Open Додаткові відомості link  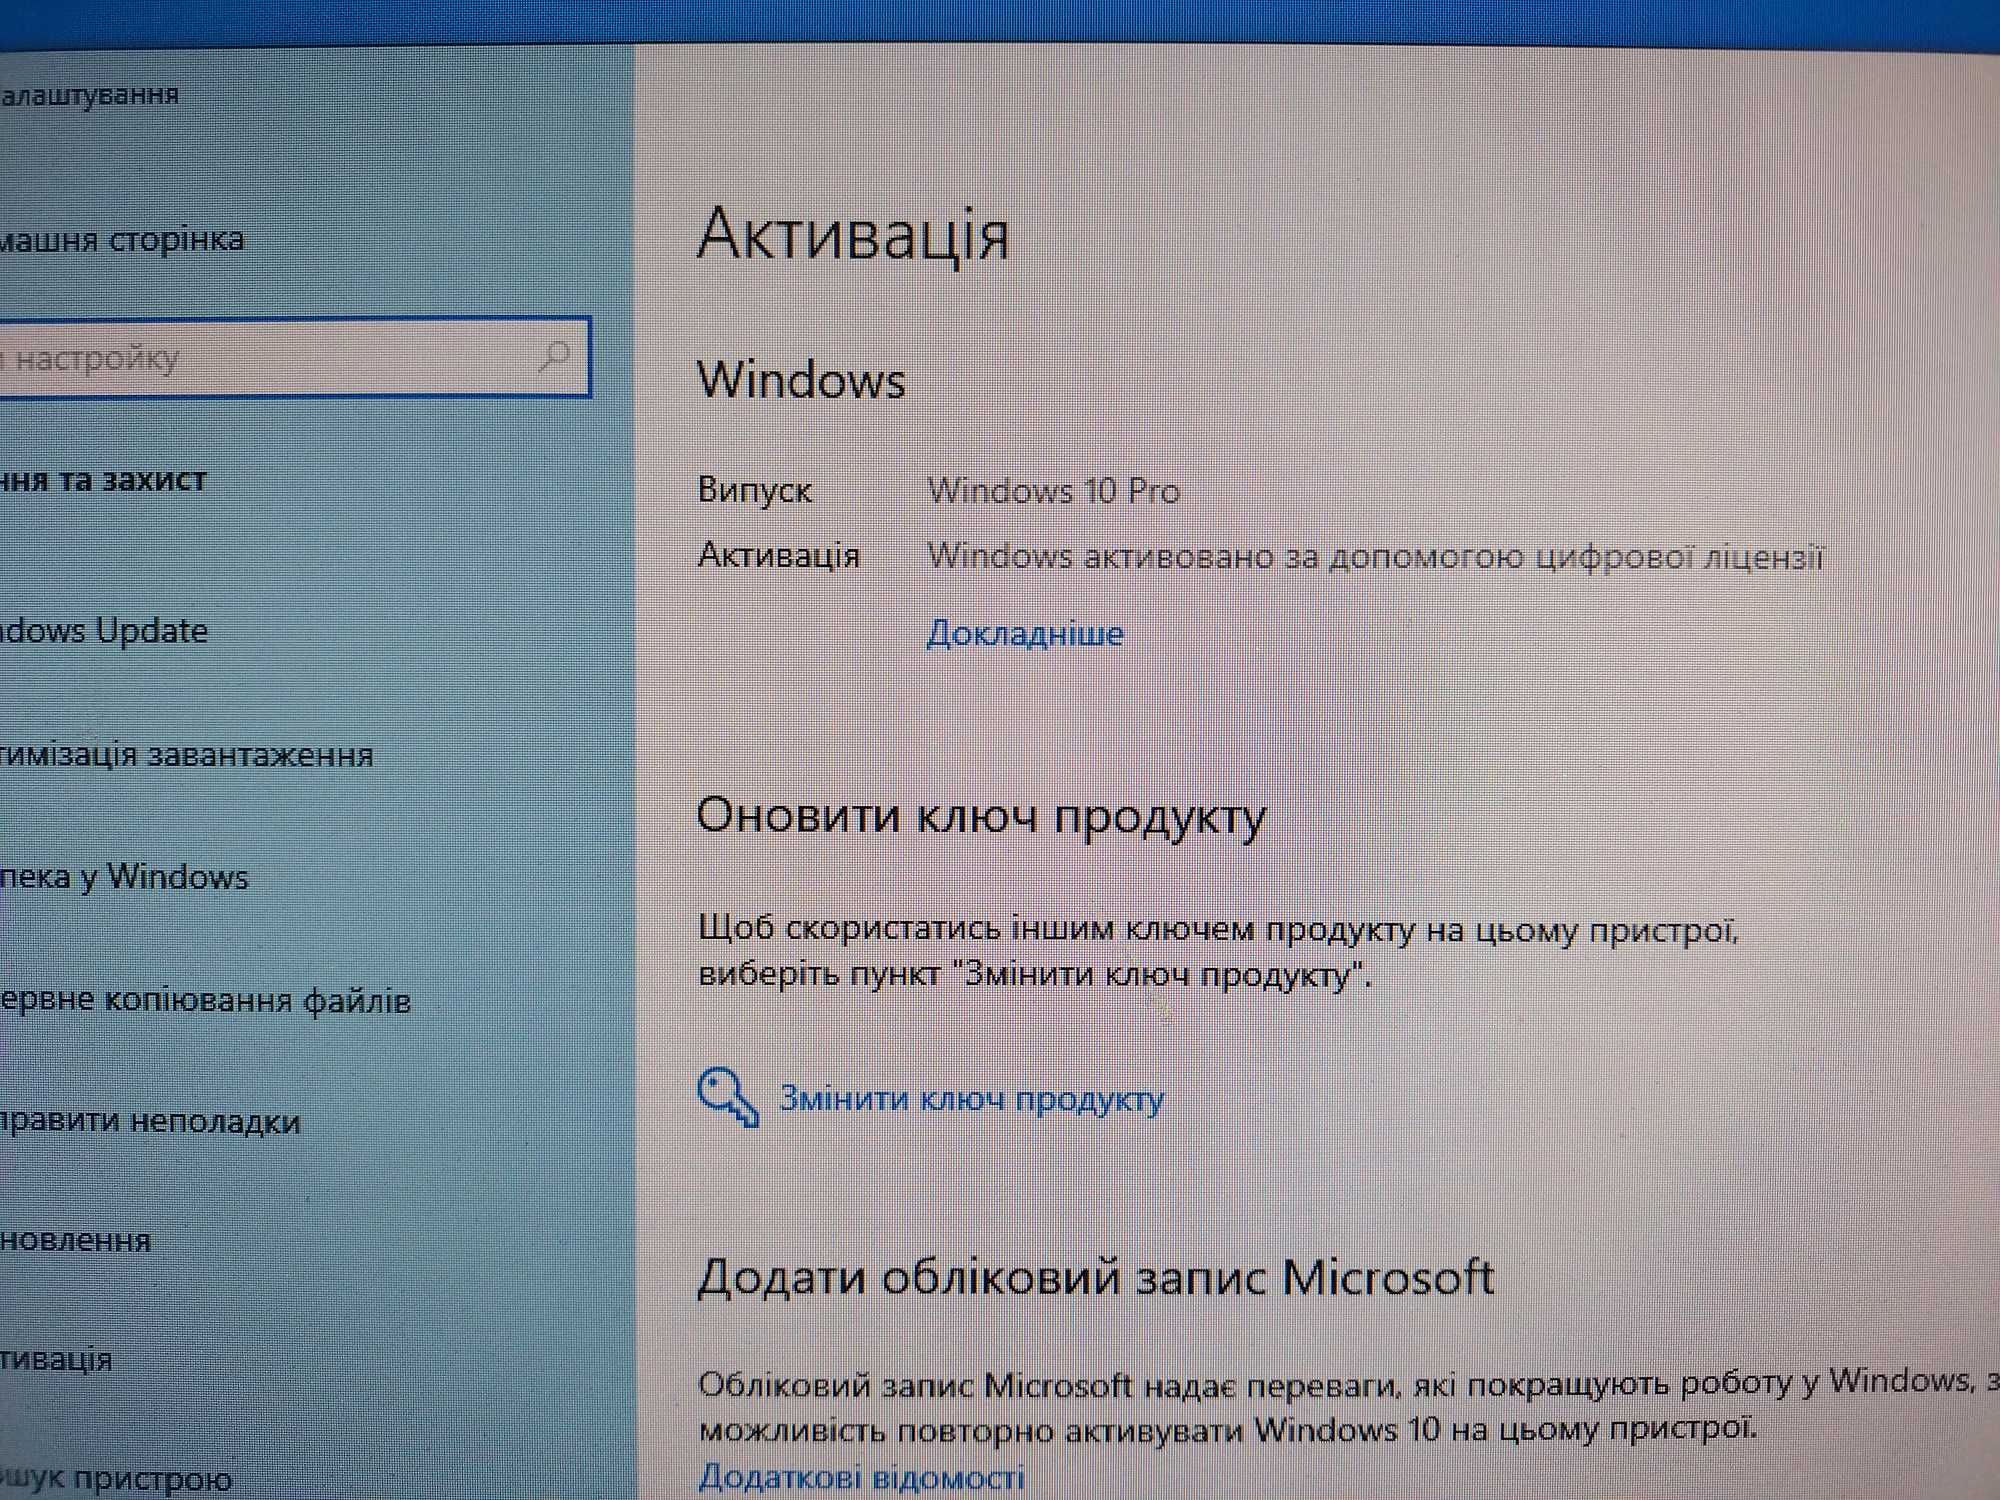[x=861, y=1477]
